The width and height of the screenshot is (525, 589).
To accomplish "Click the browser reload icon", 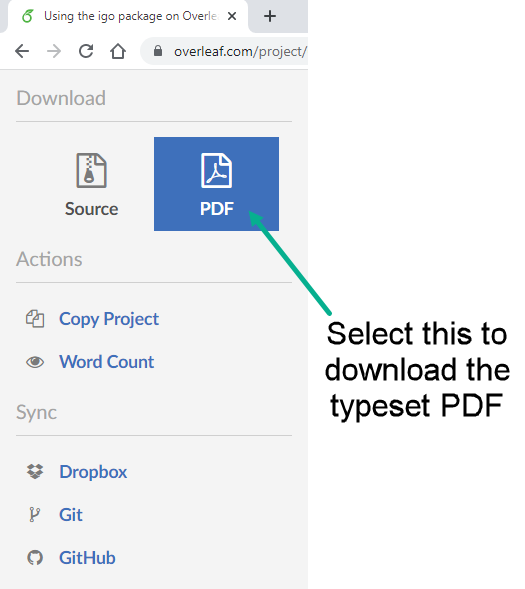I will click(86, 51).
